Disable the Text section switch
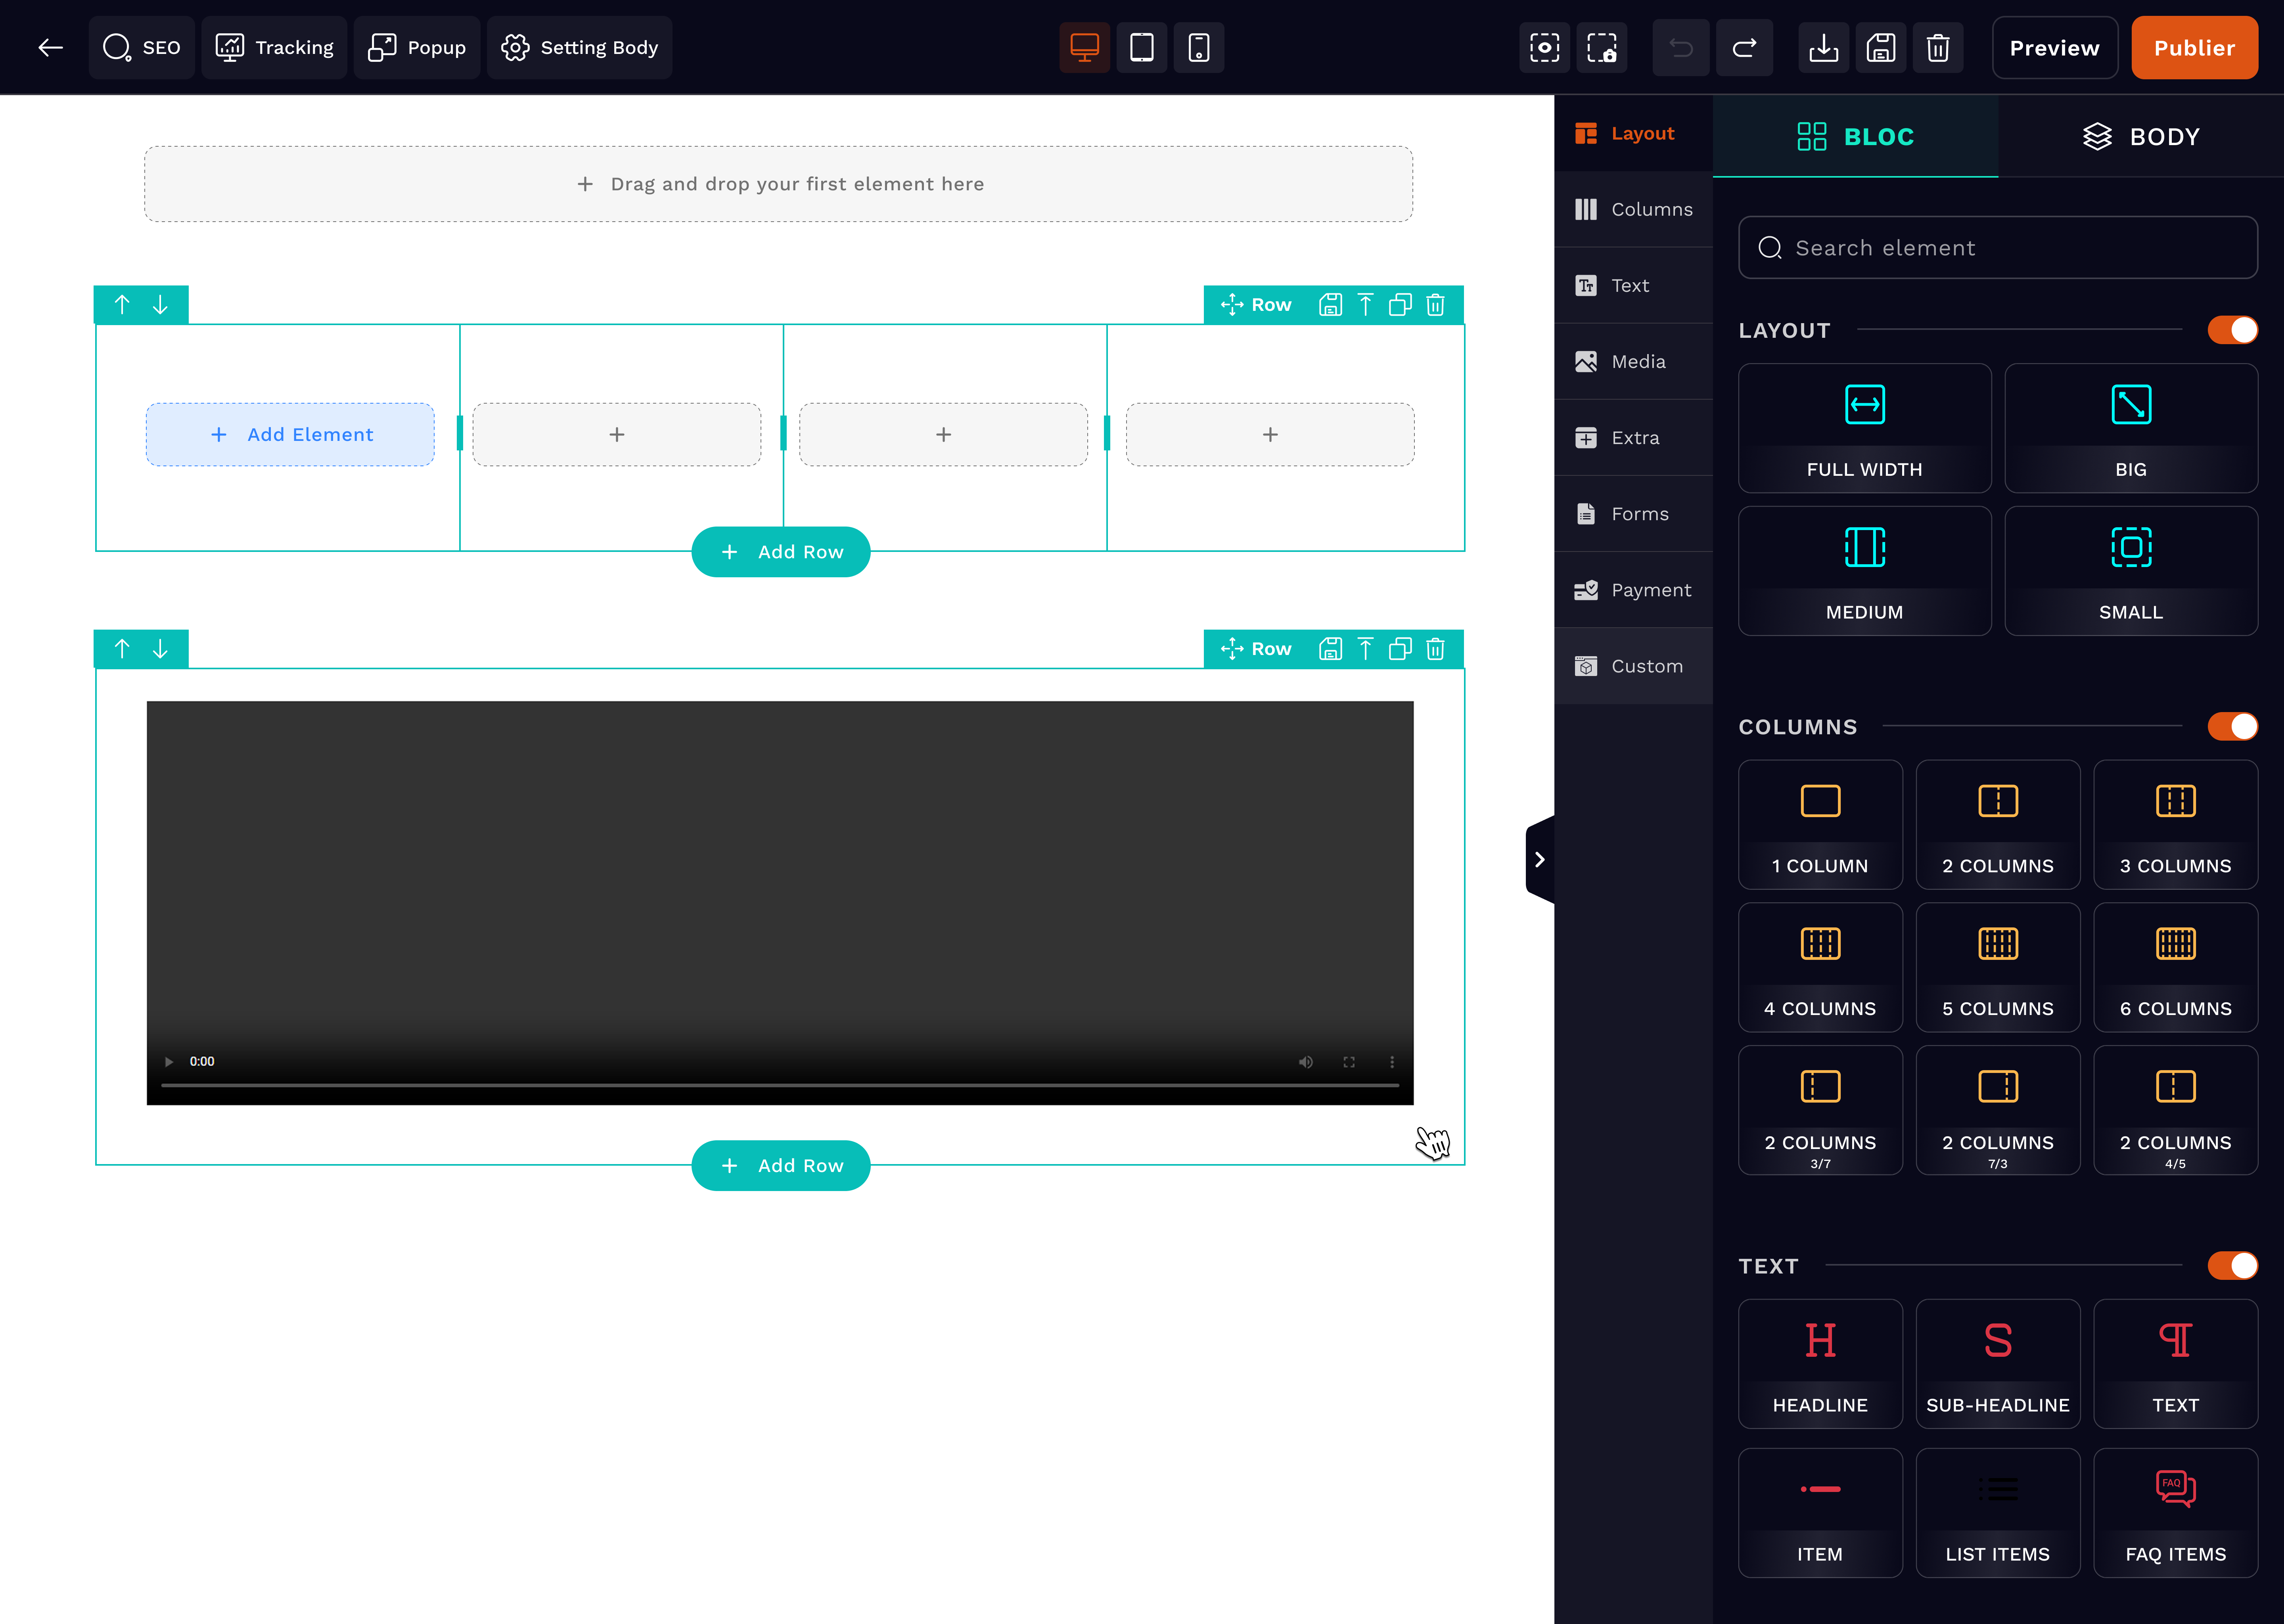The image size is (2284, 1624). pos(2232,1266)
